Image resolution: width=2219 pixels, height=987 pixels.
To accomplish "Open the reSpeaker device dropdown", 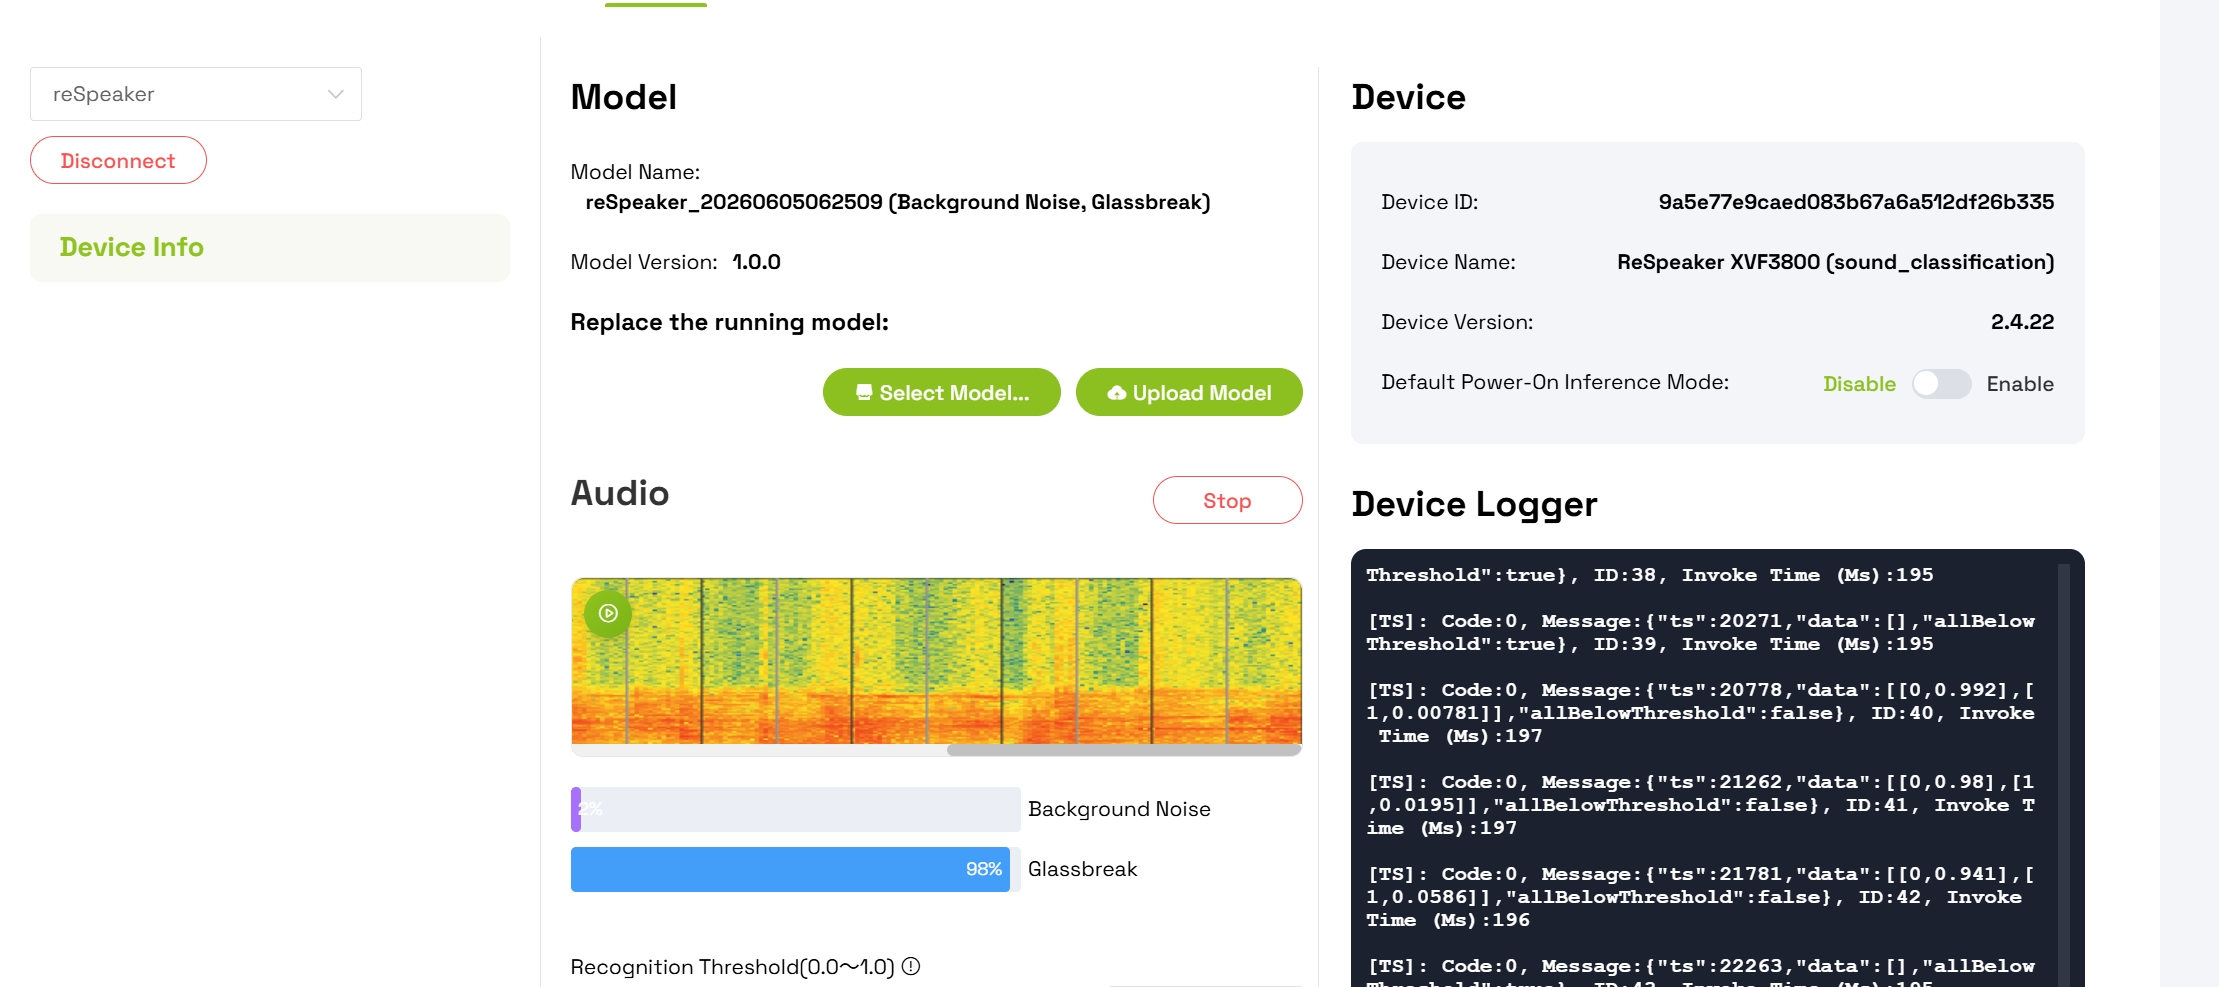I will 196,94.
